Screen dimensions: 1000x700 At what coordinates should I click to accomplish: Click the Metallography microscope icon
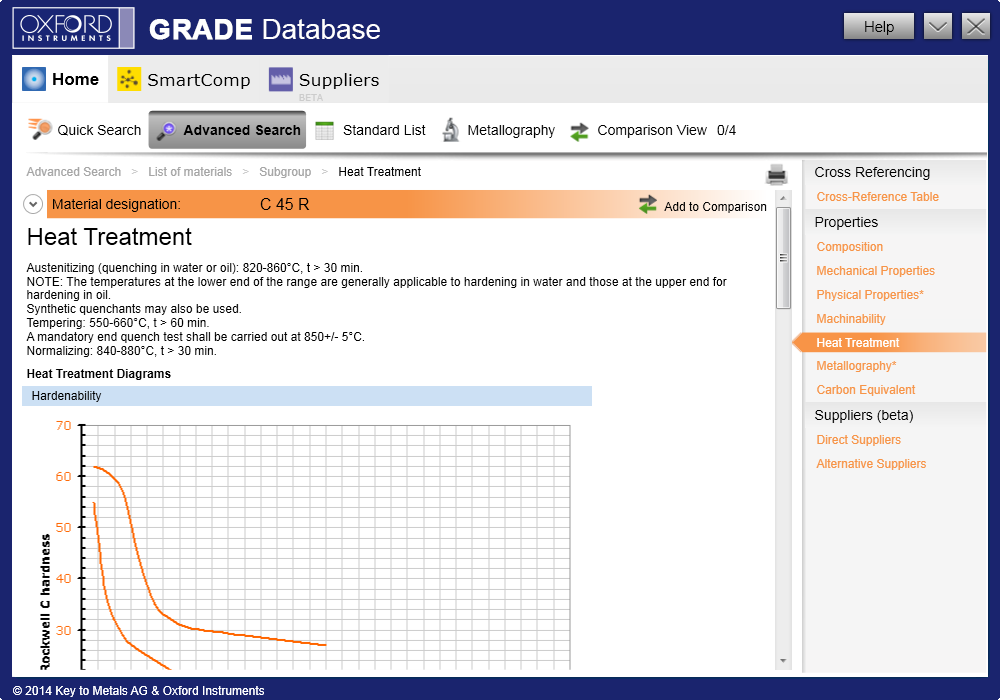pos(451,130)
